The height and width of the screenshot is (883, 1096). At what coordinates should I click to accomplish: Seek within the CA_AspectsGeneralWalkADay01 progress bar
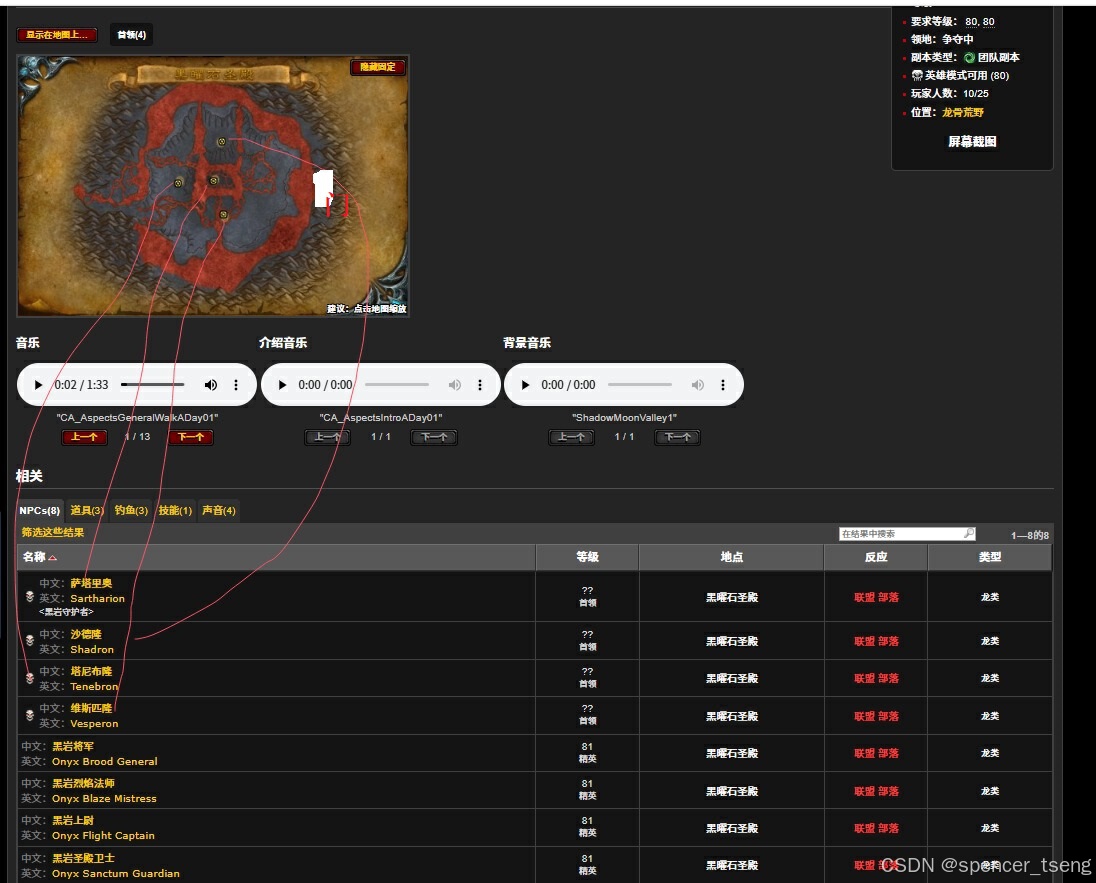[x=152, y=385]
